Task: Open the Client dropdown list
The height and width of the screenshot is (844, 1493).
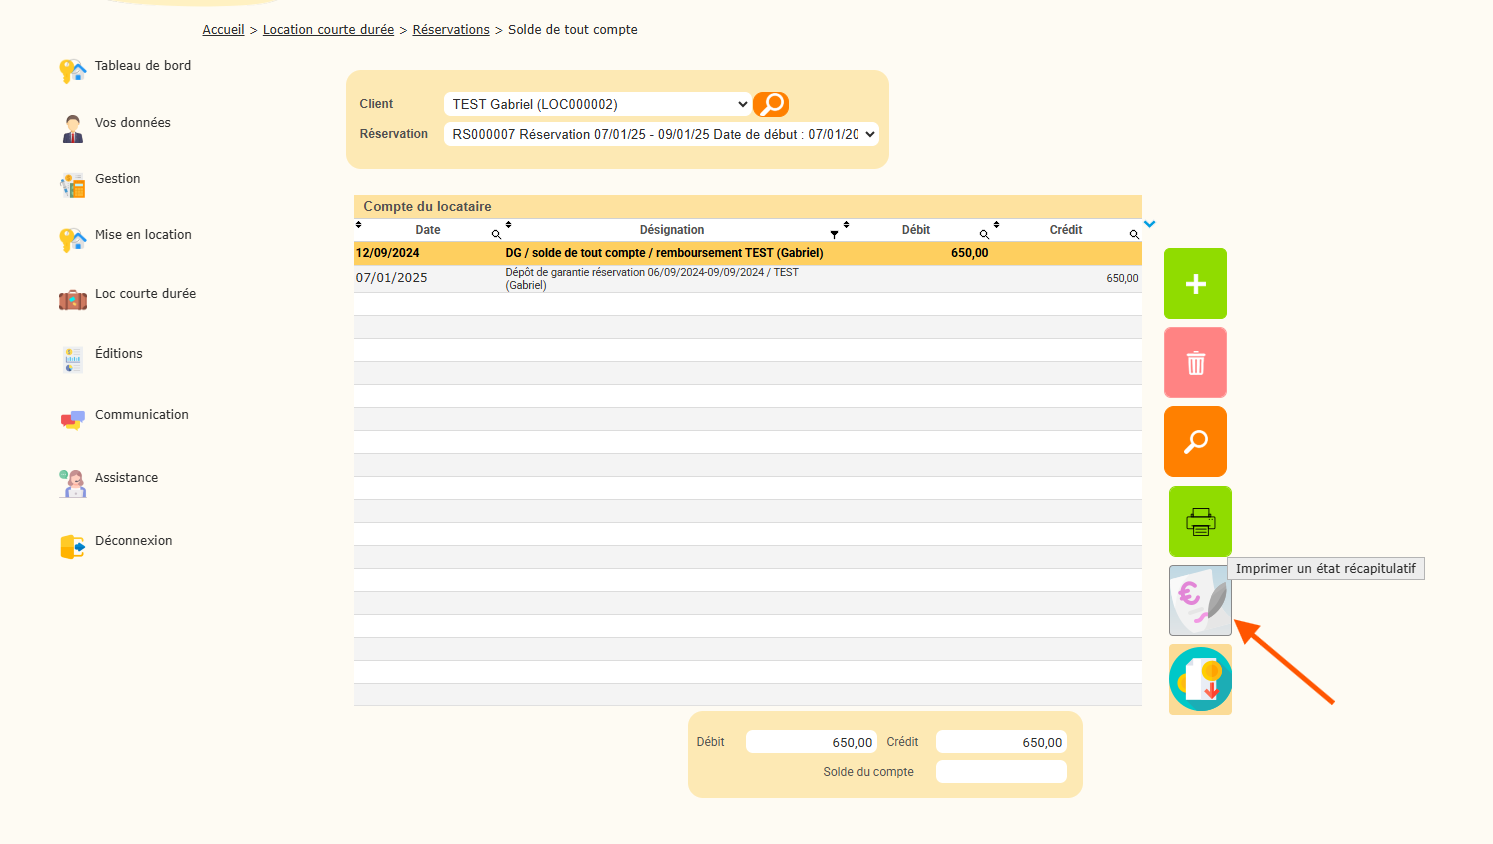Action: tap(598, 104)
